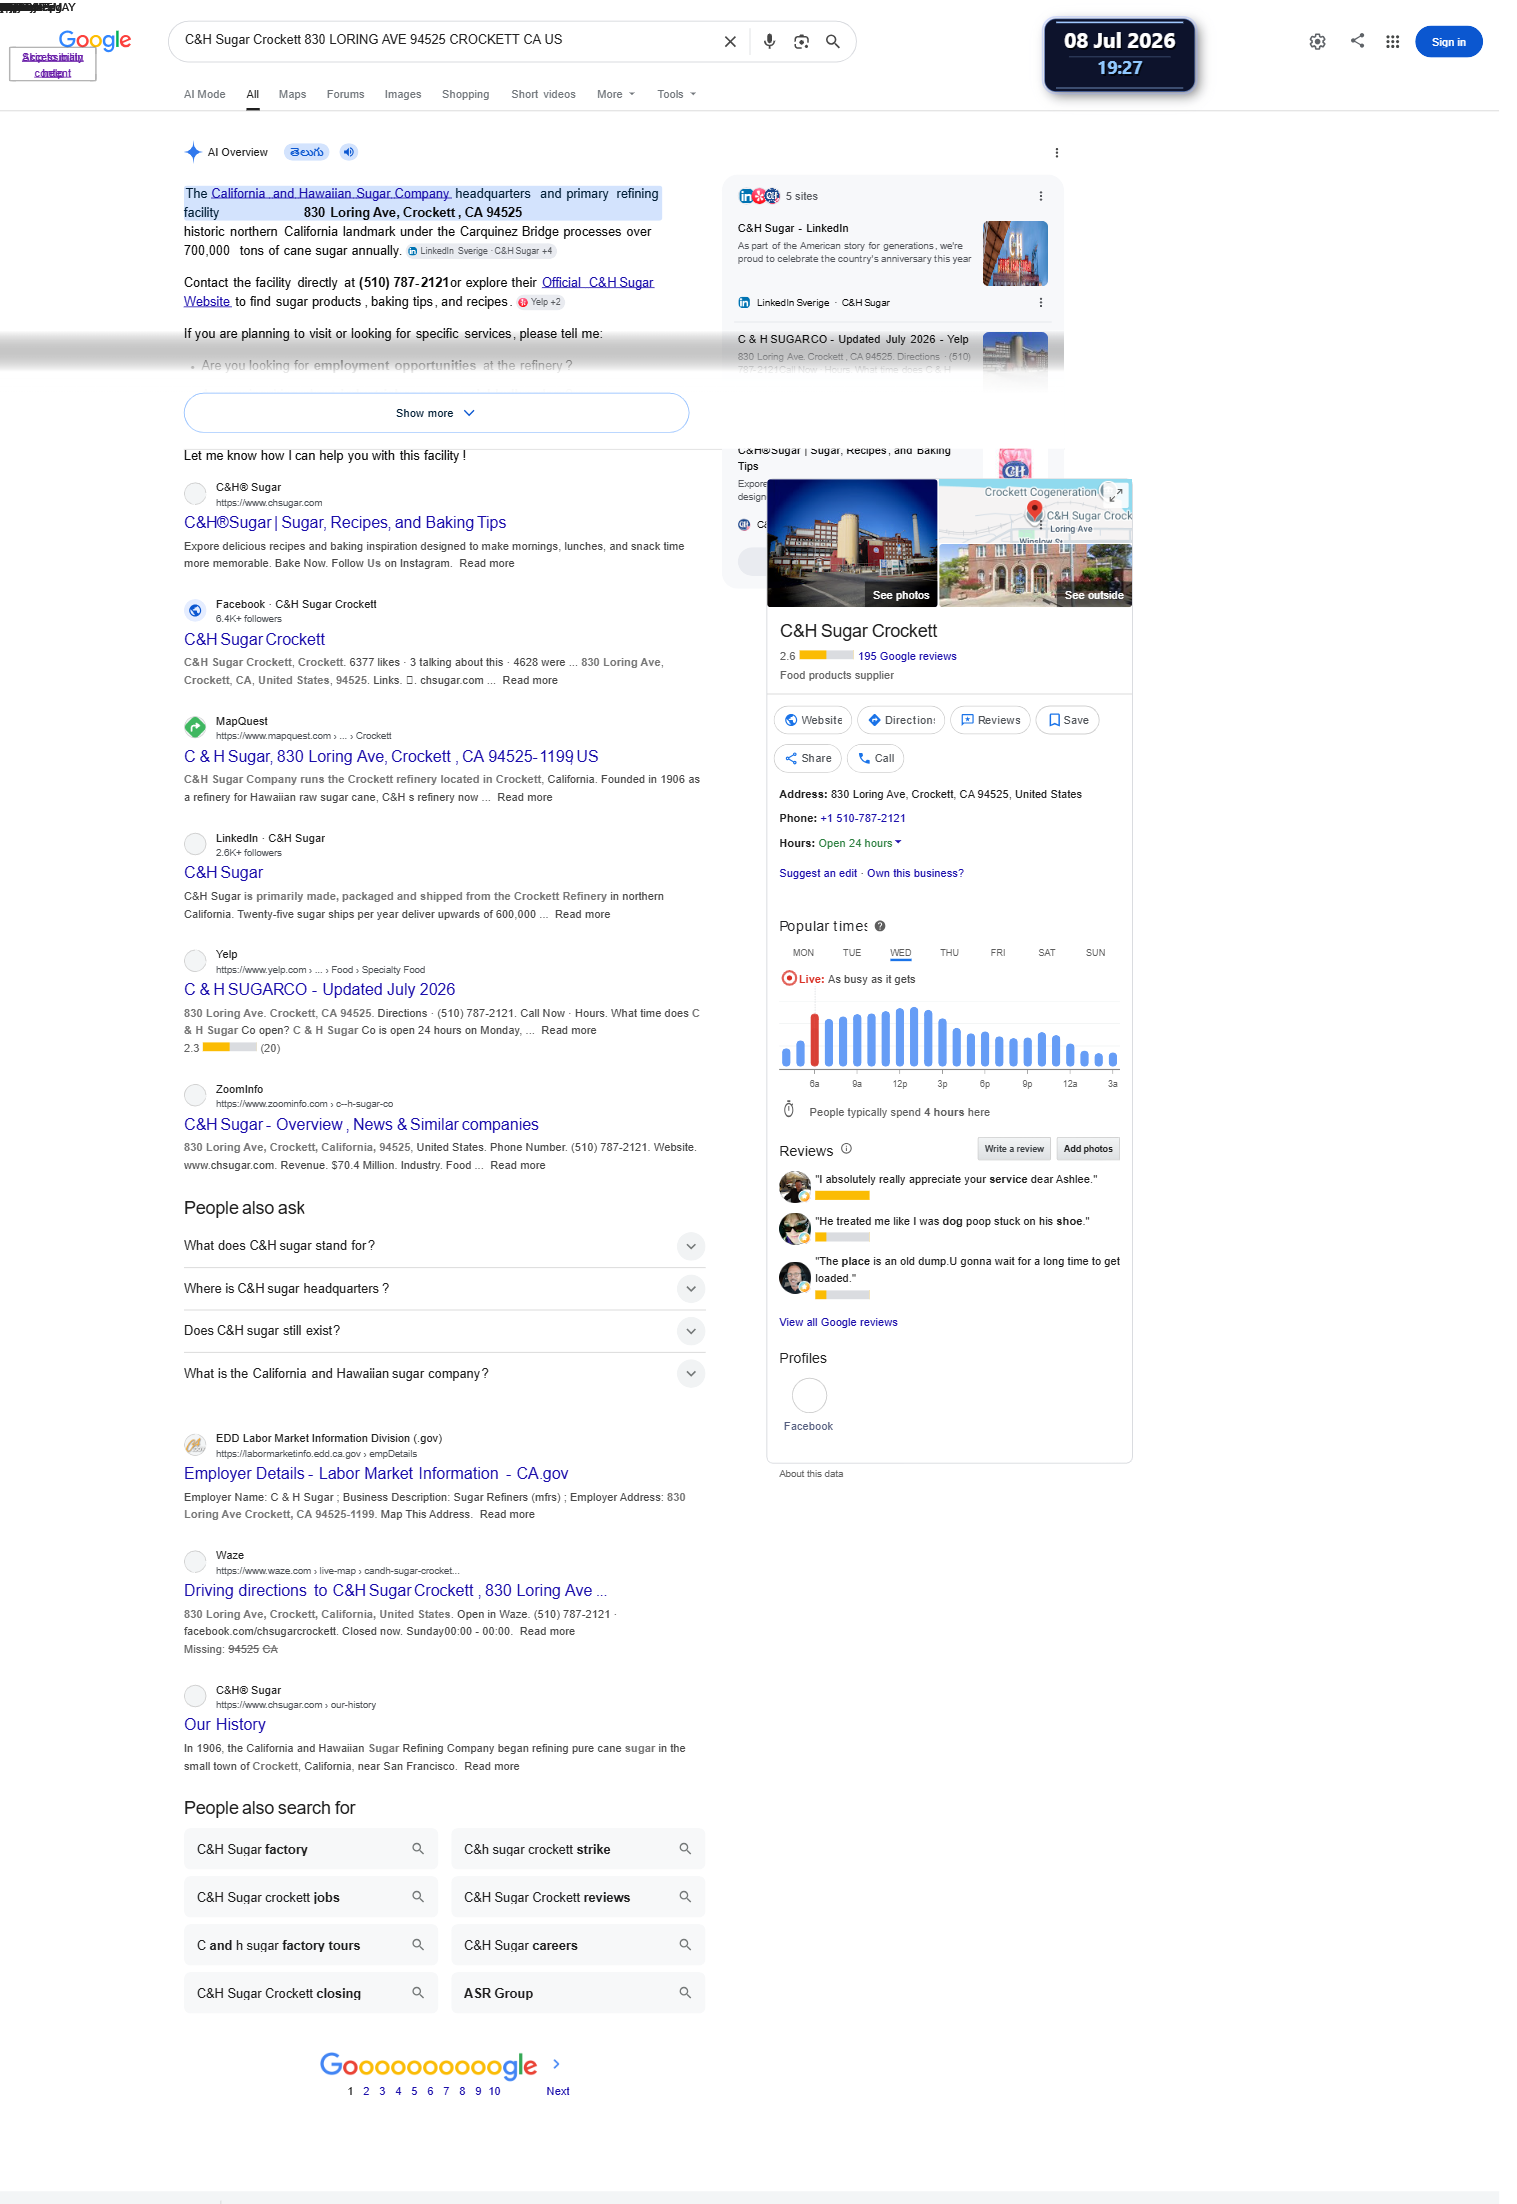The image size is (1517, 2204).
Task: Switch to Images tab
Action: [x=403, y=95]
